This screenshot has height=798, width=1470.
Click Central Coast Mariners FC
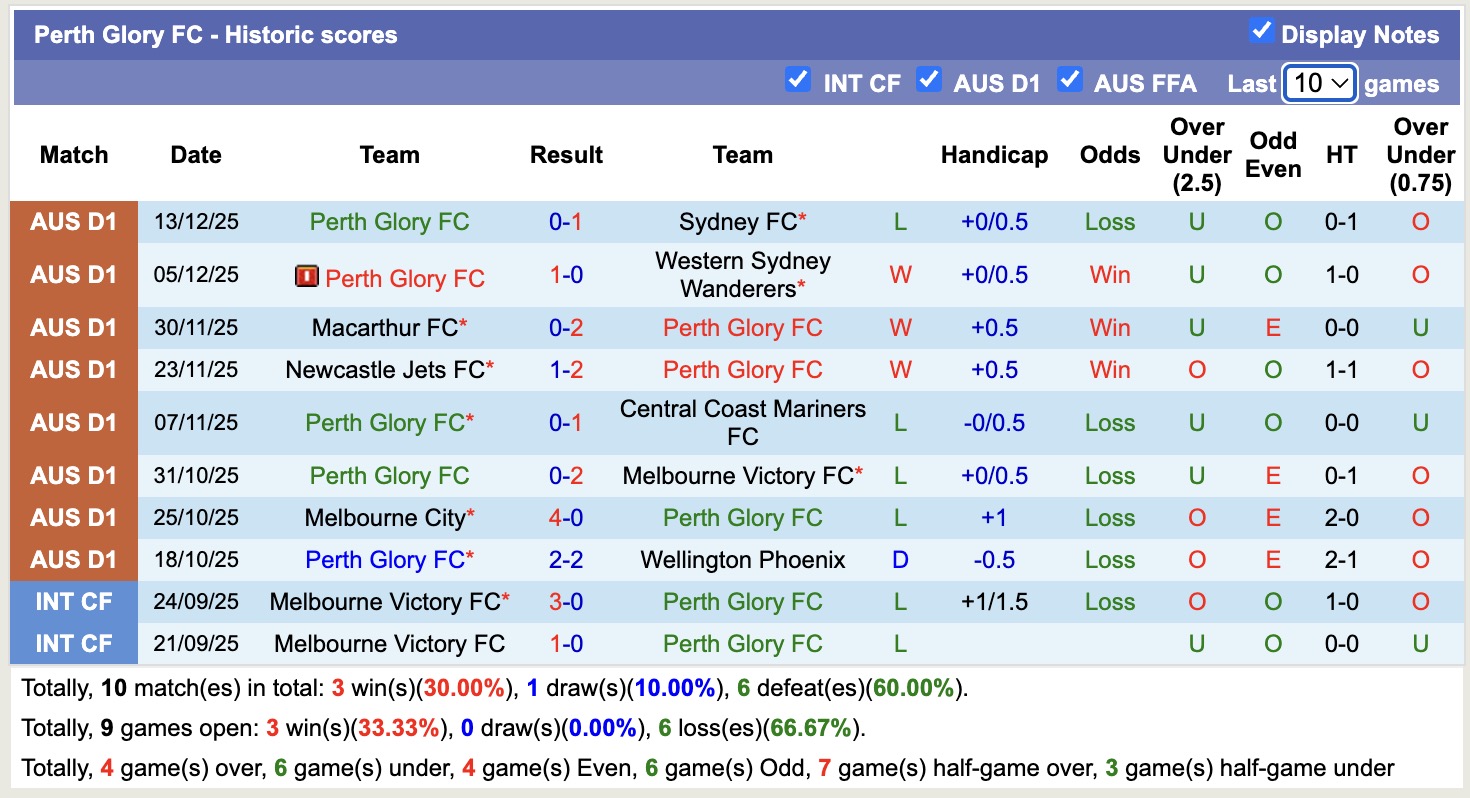(x=742, y=422)
